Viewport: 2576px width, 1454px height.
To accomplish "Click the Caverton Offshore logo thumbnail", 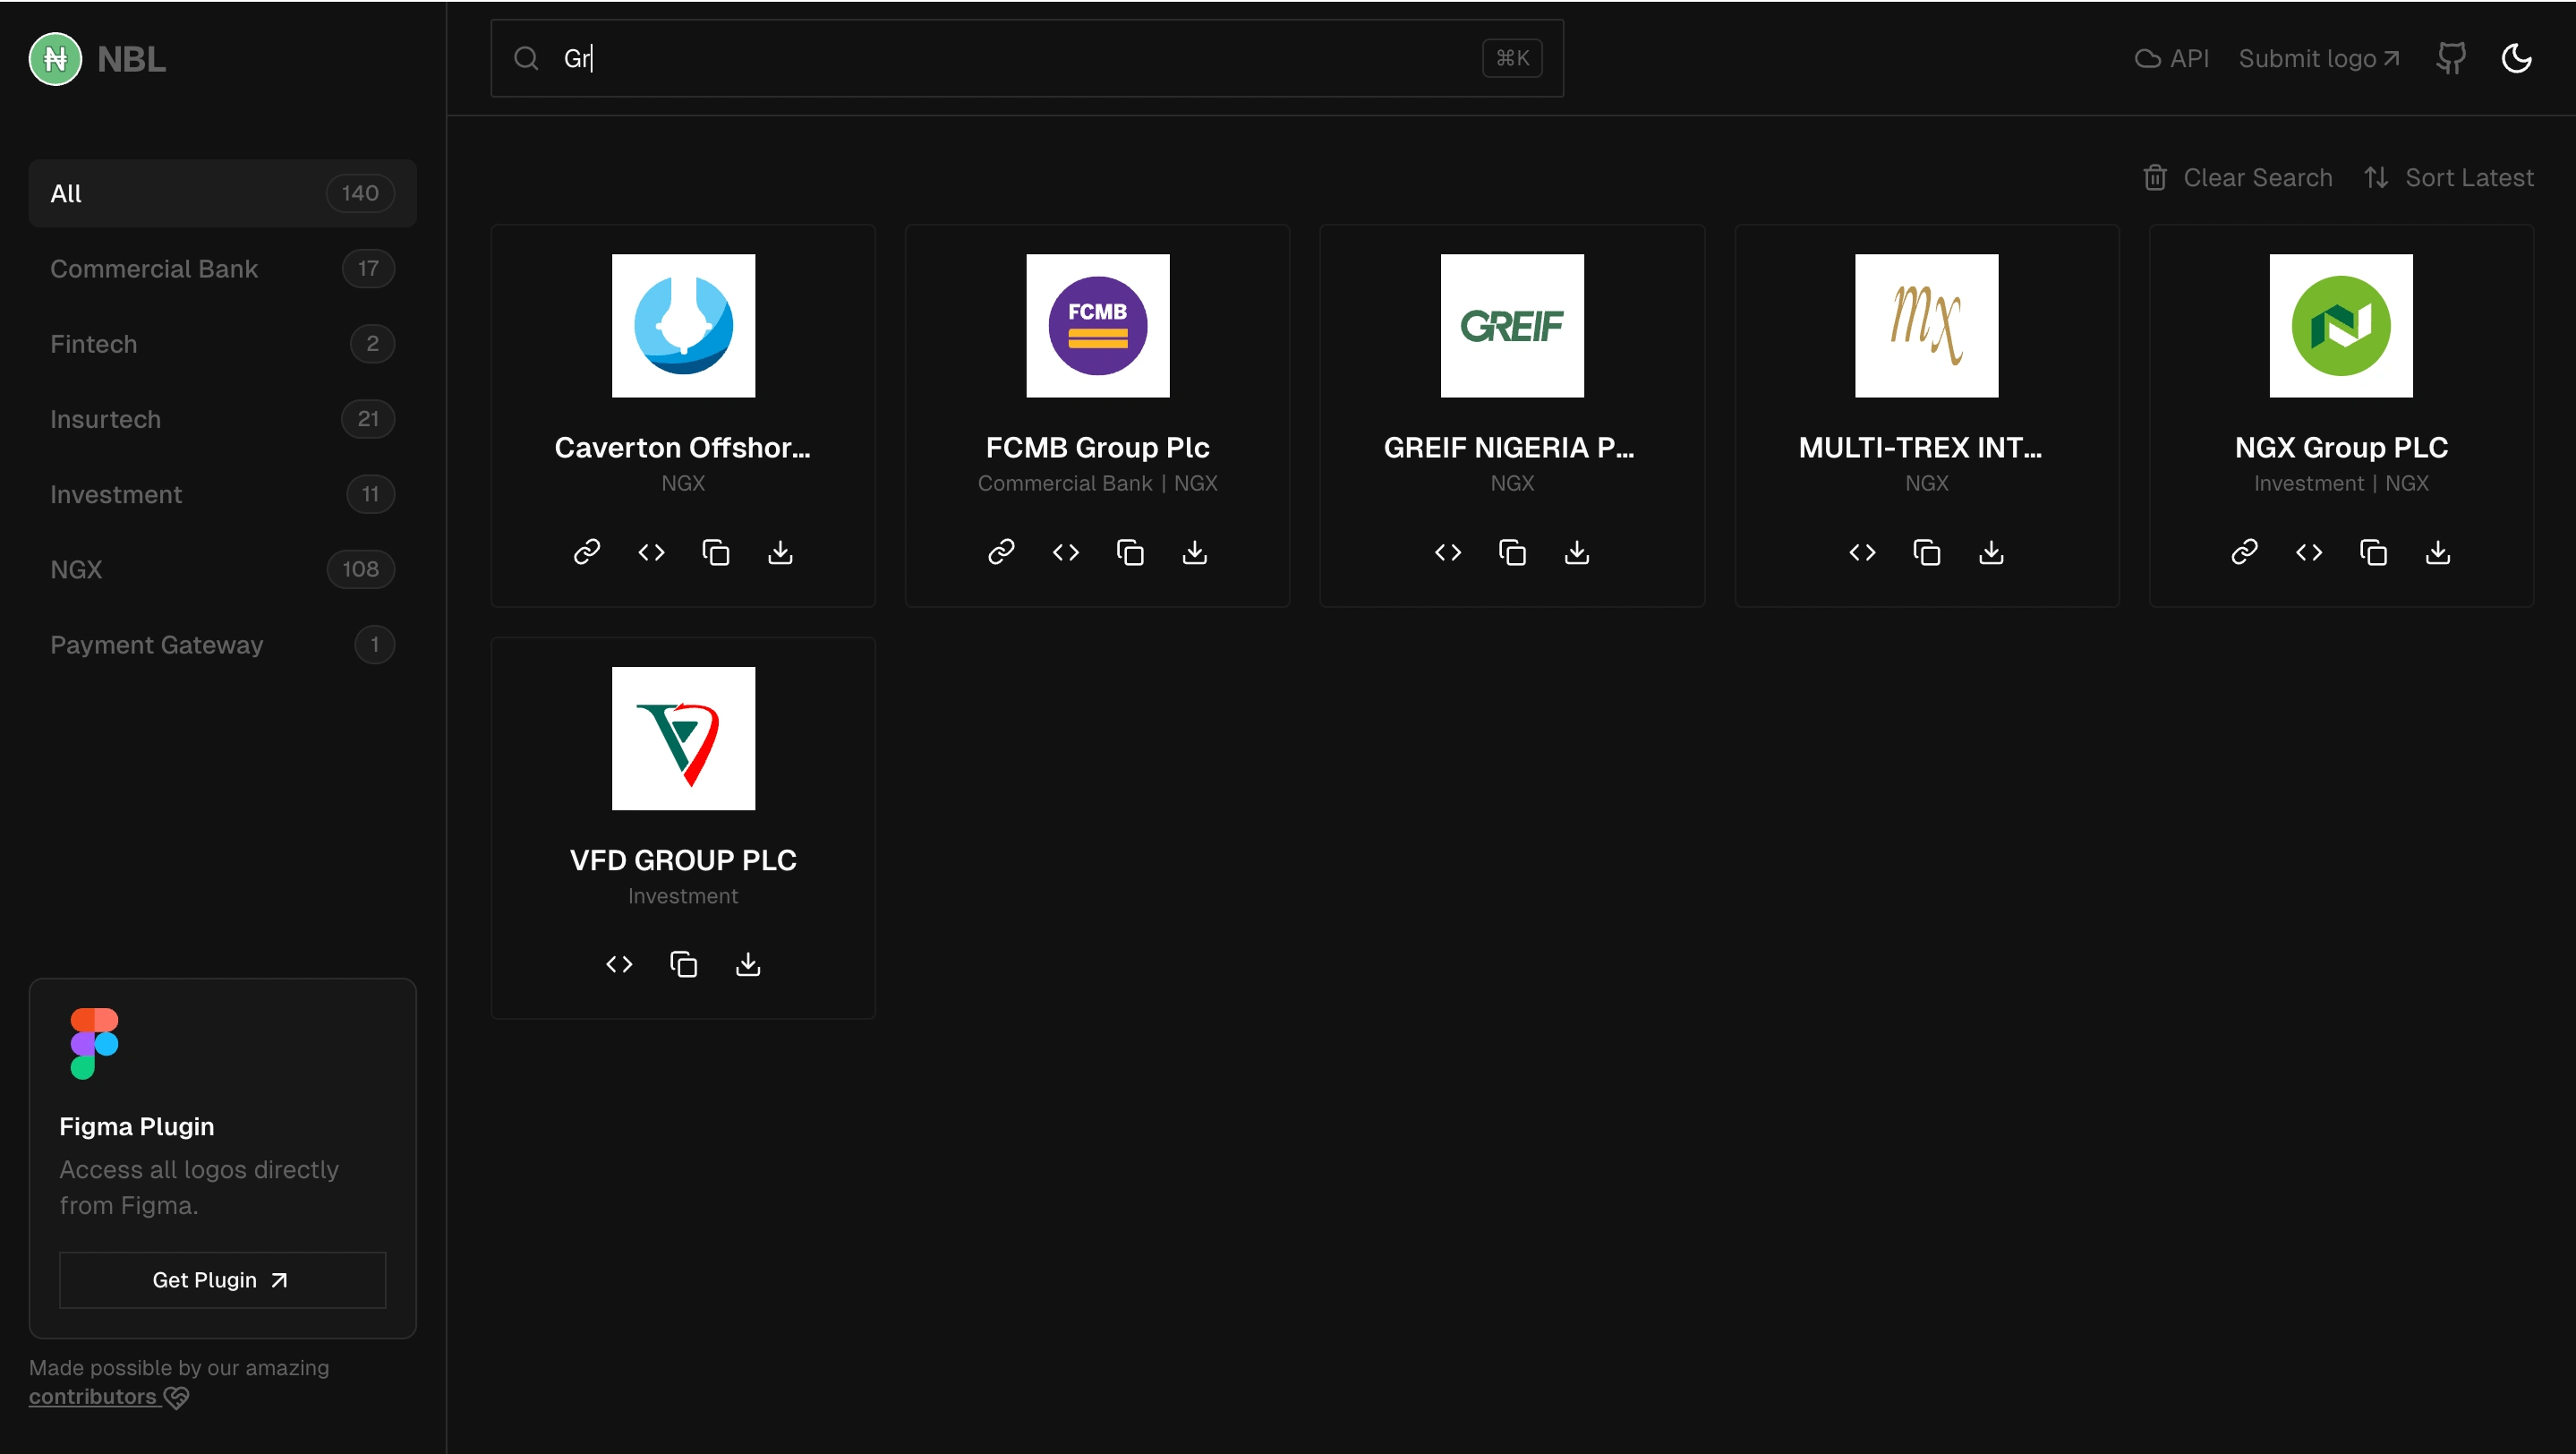I will pos(683,325).
